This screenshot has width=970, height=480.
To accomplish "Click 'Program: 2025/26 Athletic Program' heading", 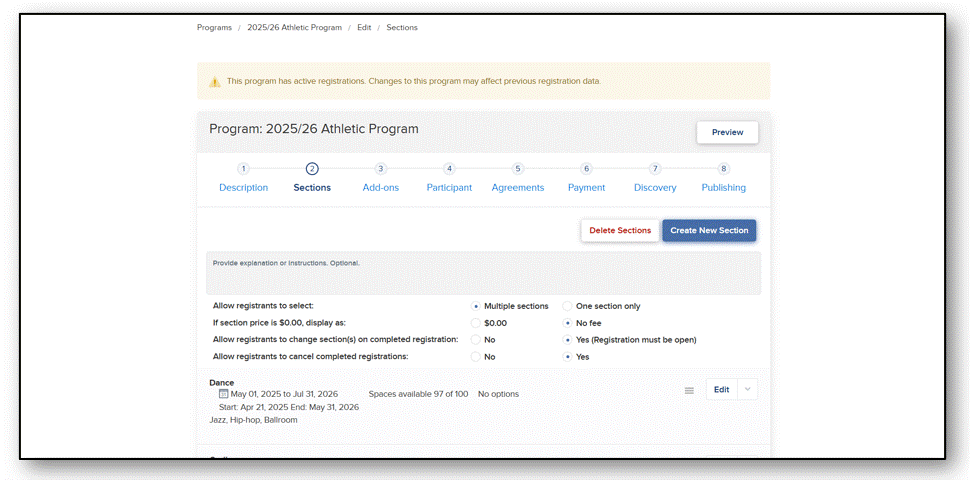I will pos(314,129).
